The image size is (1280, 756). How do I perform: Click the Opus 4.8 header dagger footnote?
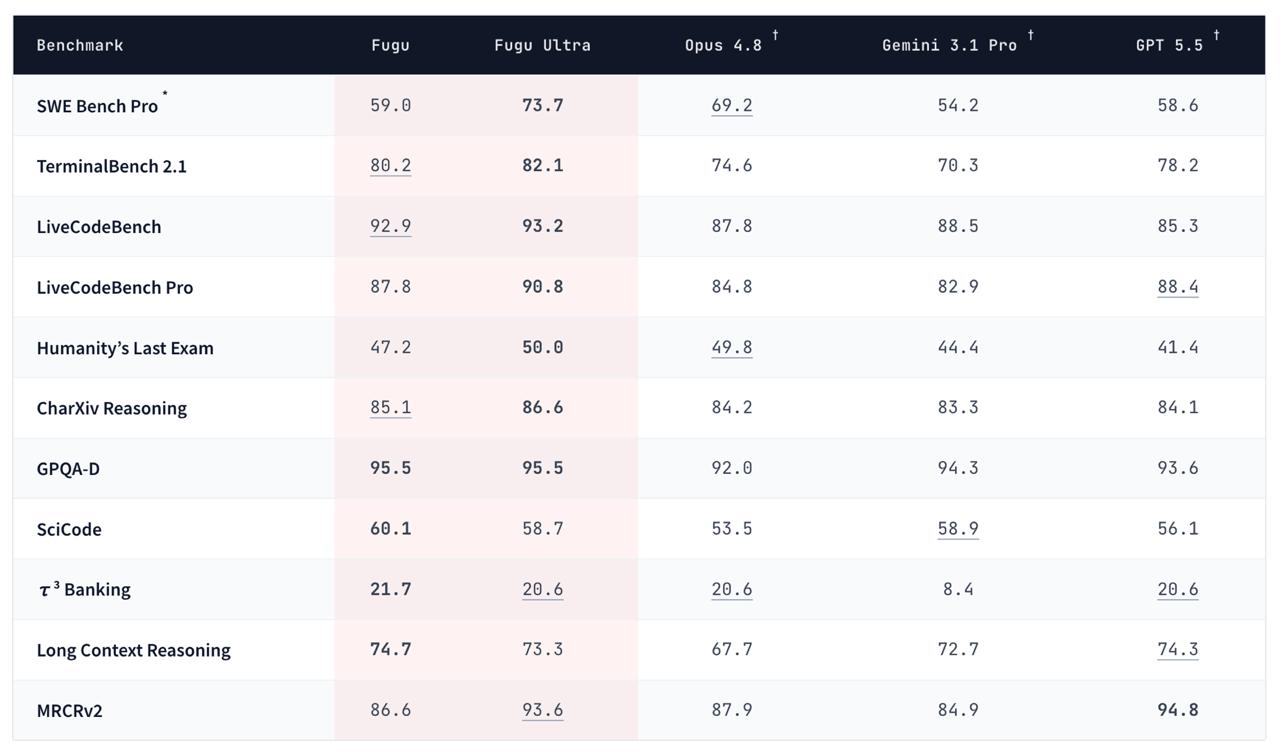click(x=775, y=35)
